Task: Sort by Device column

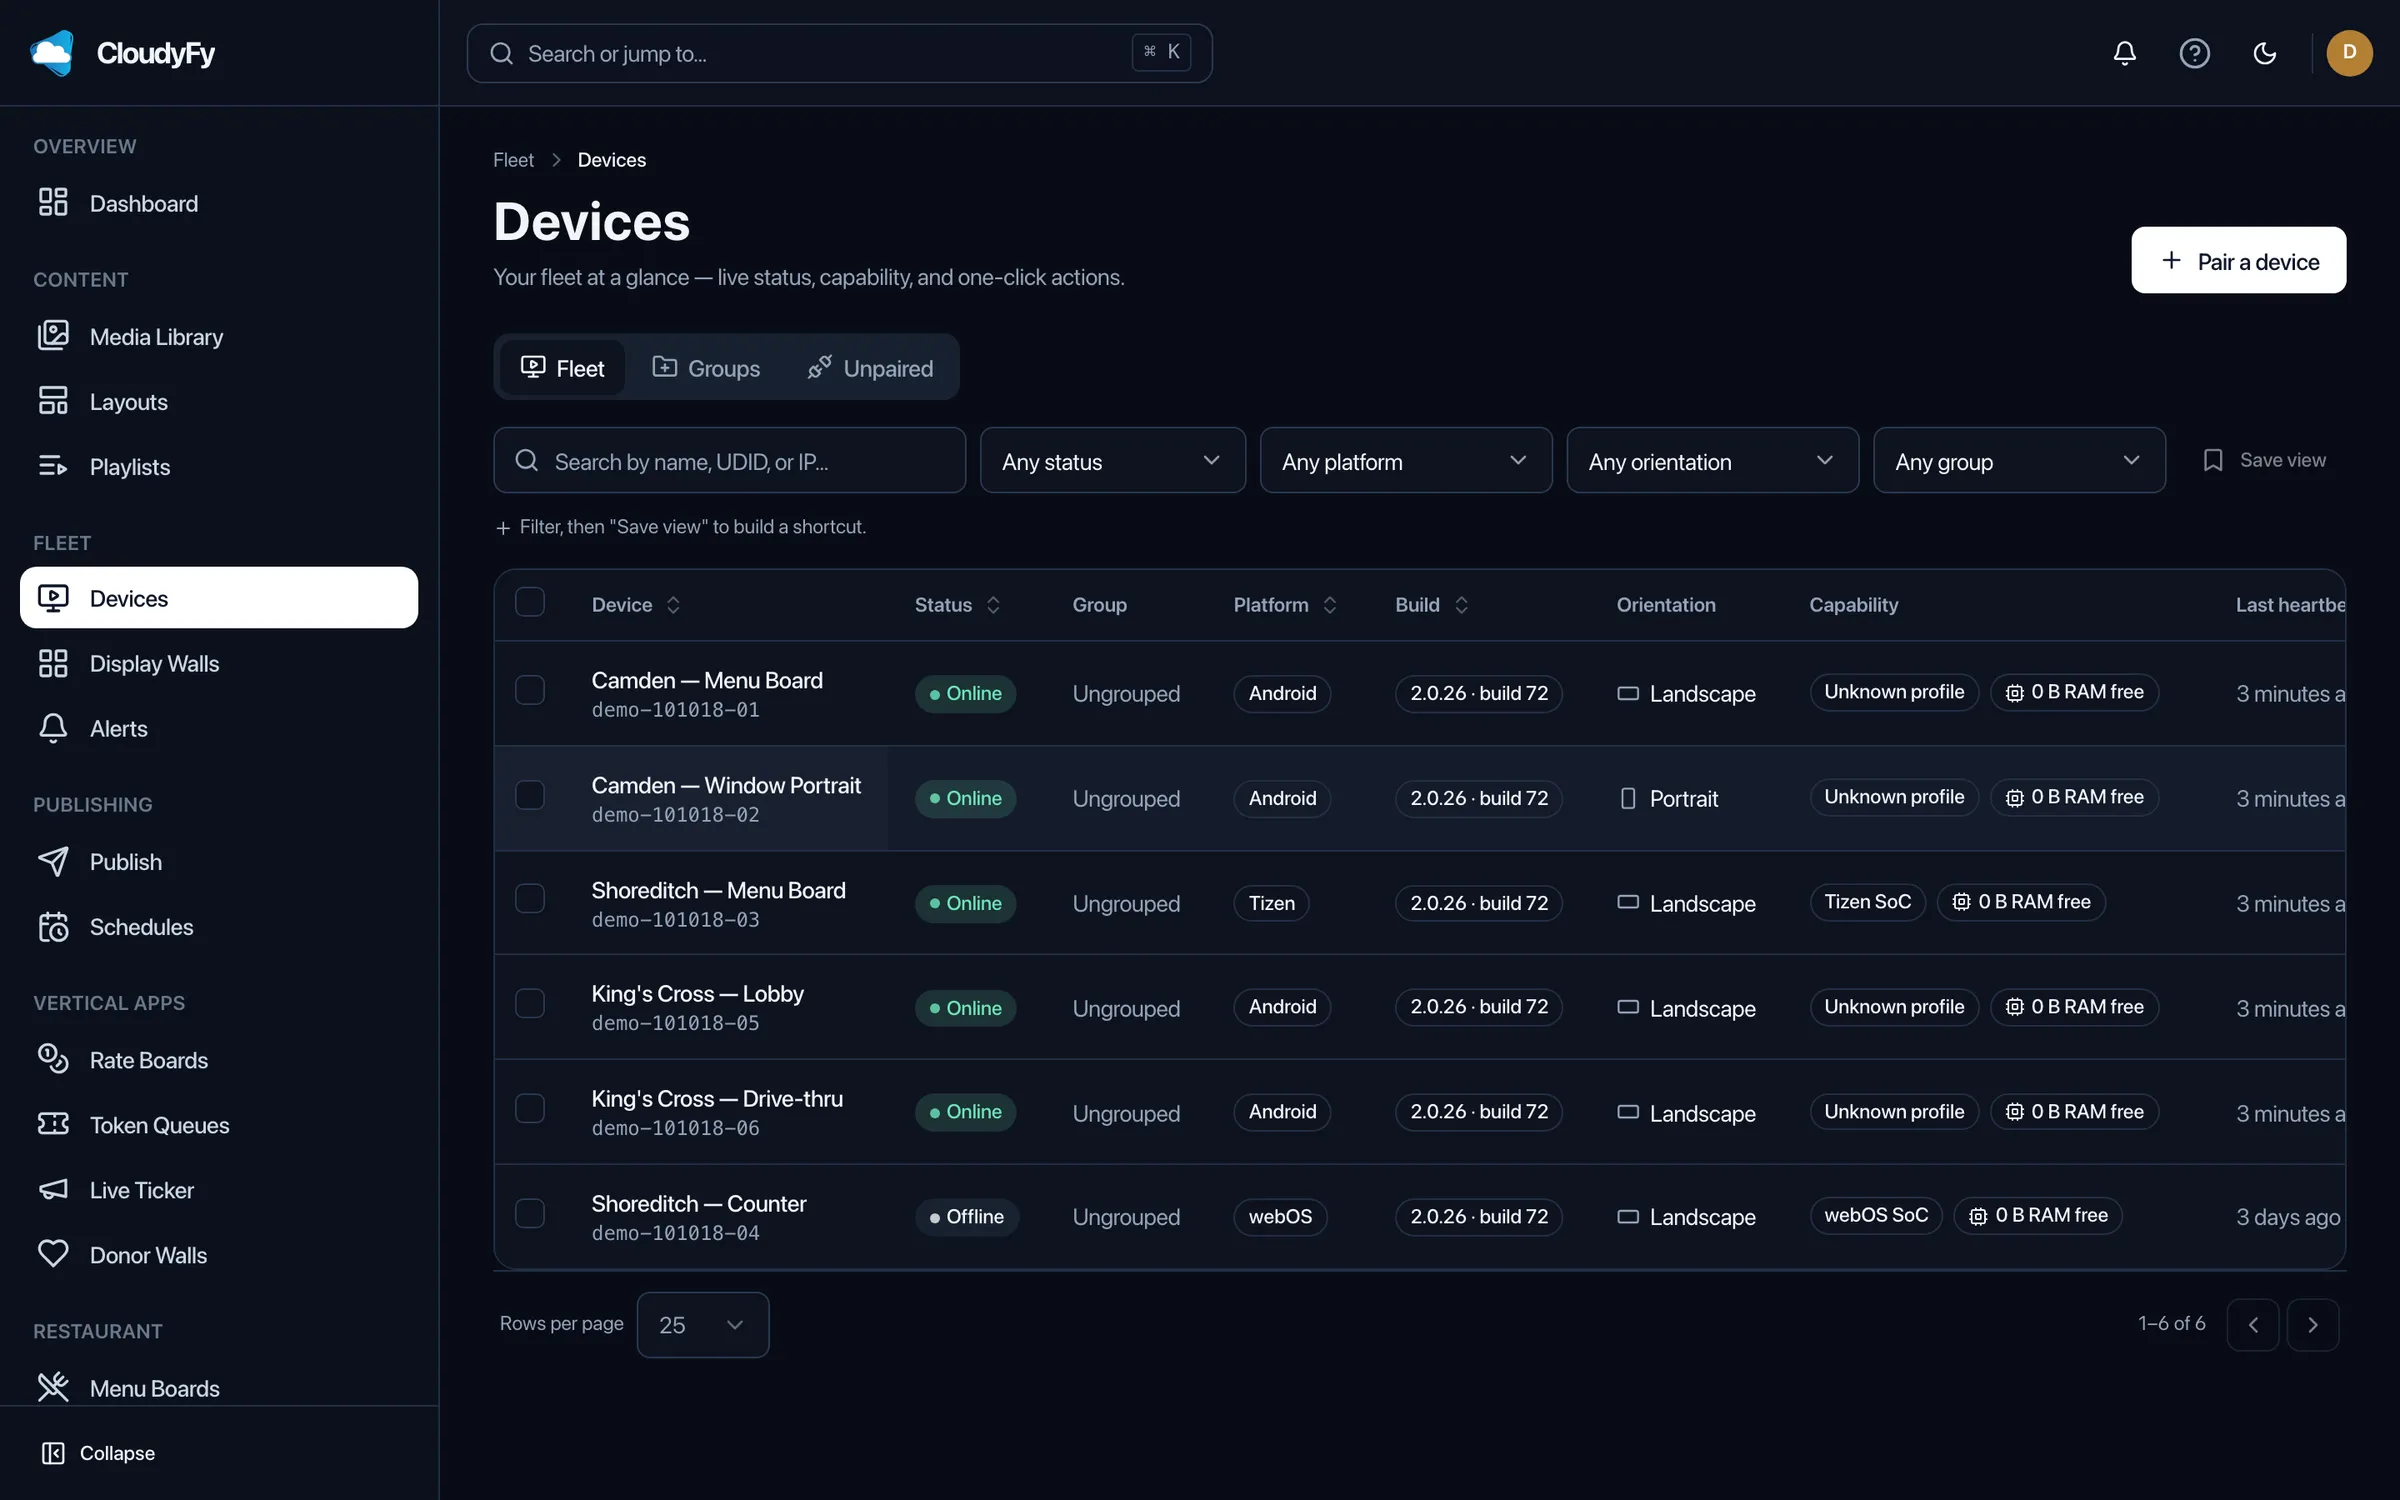Action: [x=636, y=605]
